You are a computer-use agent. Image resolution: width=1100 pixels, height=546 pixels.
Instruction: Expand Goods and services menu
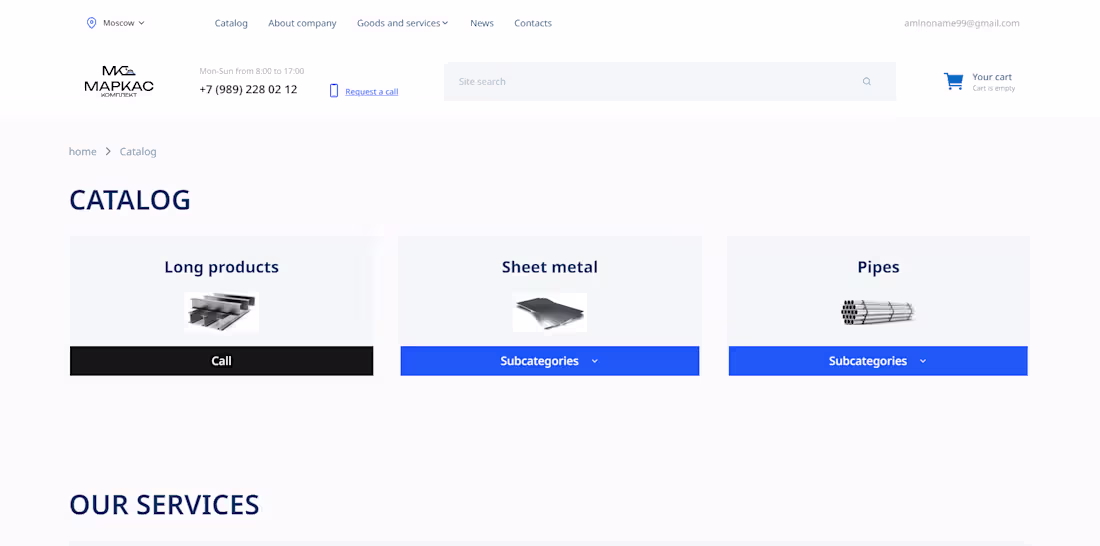[402, 23]
